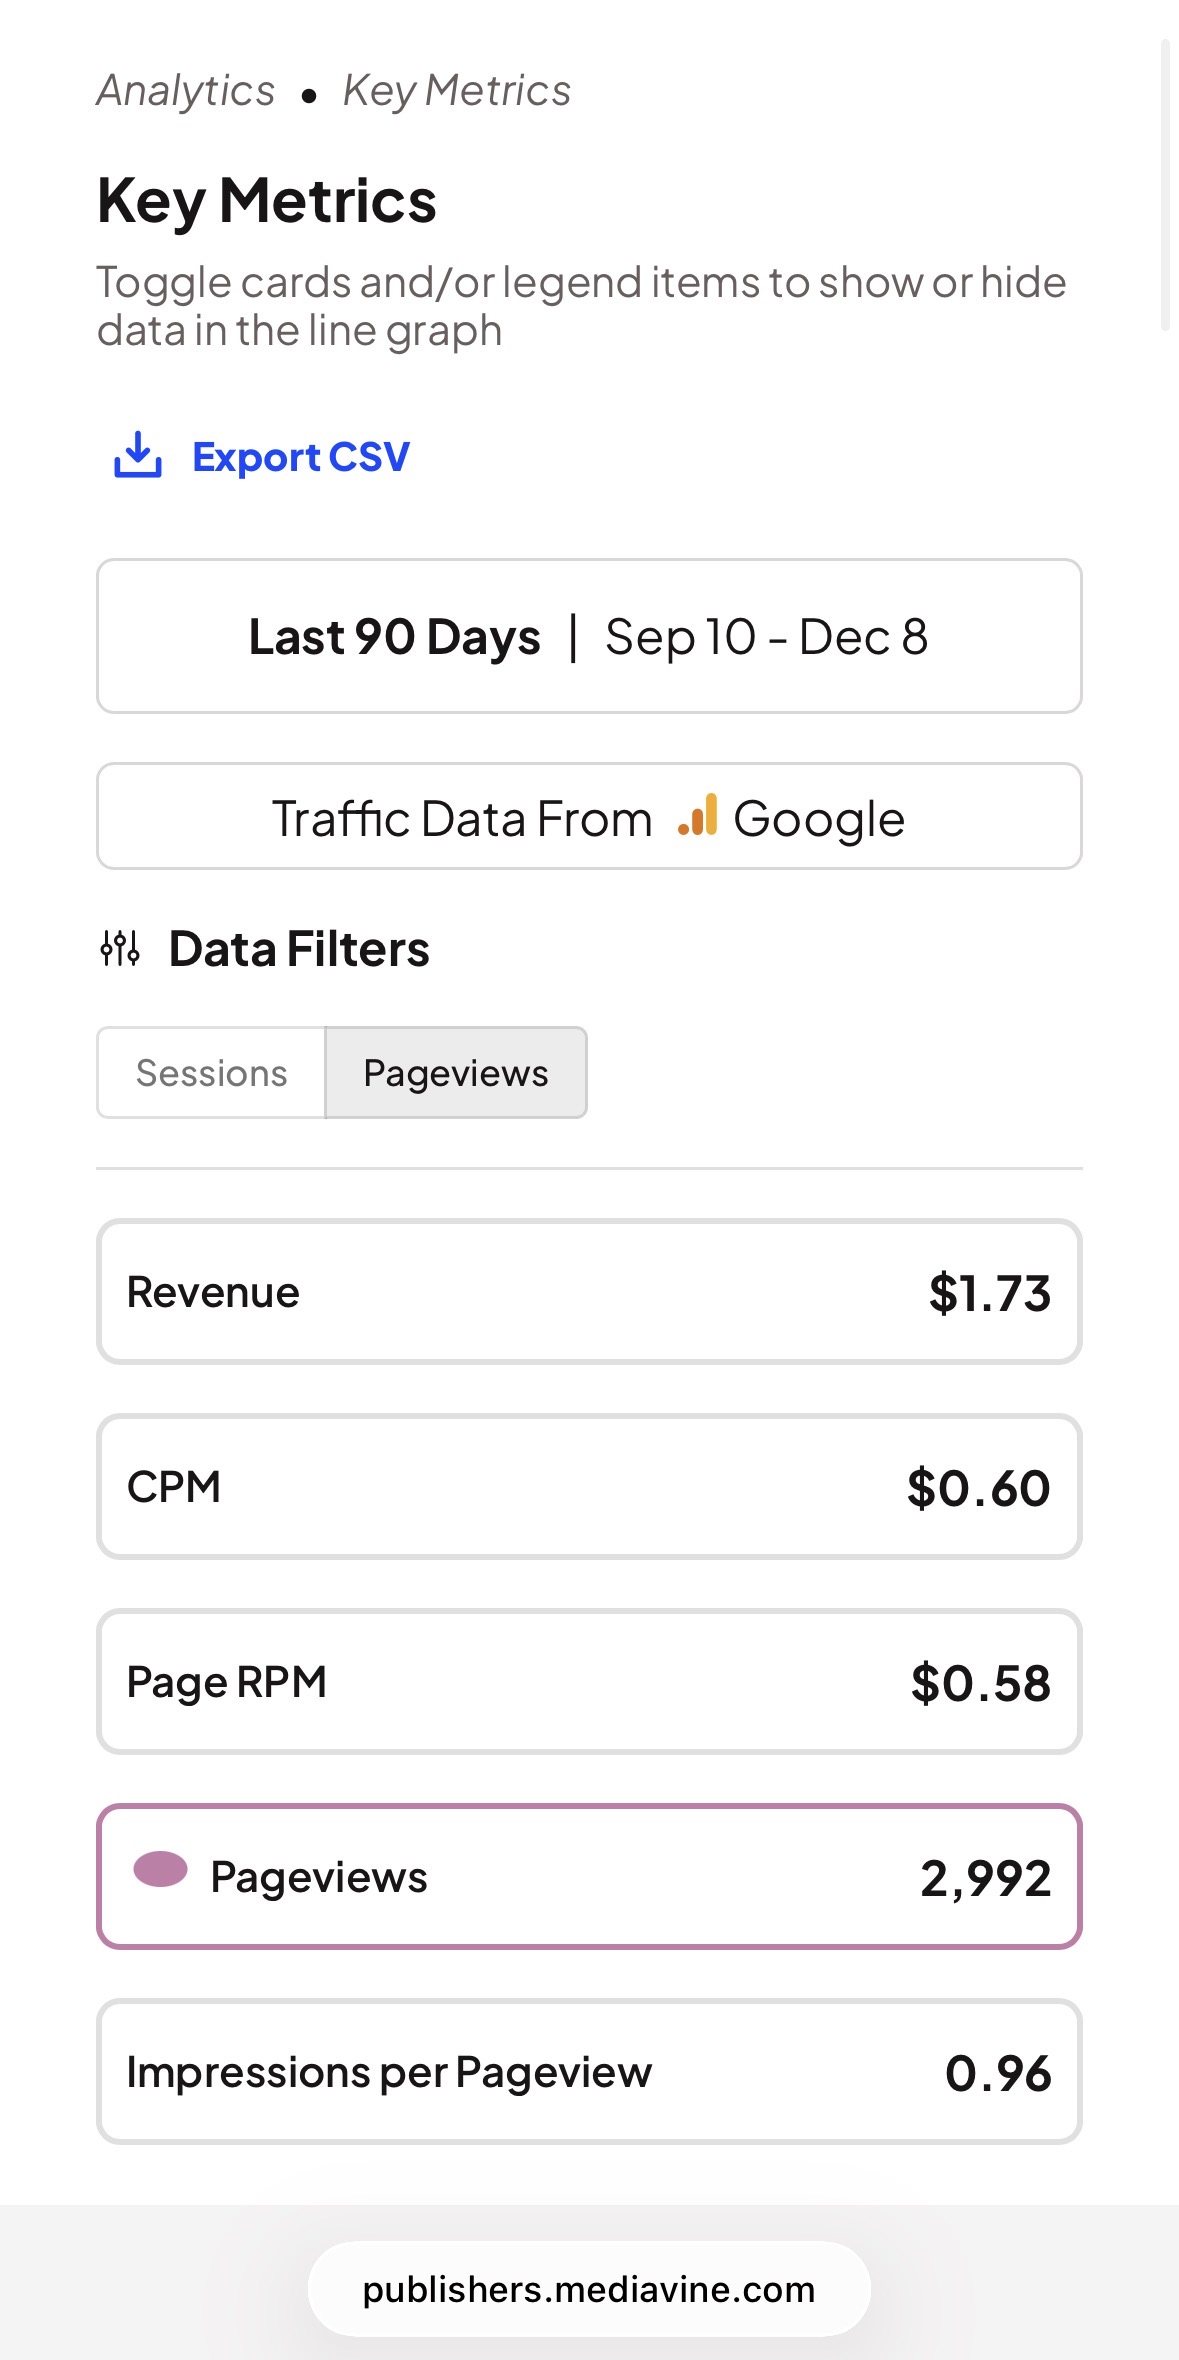This screenshot has height=2360, width=1179.
Task: Click the Export CSV download icon
Action: click(x=138, y=456)
